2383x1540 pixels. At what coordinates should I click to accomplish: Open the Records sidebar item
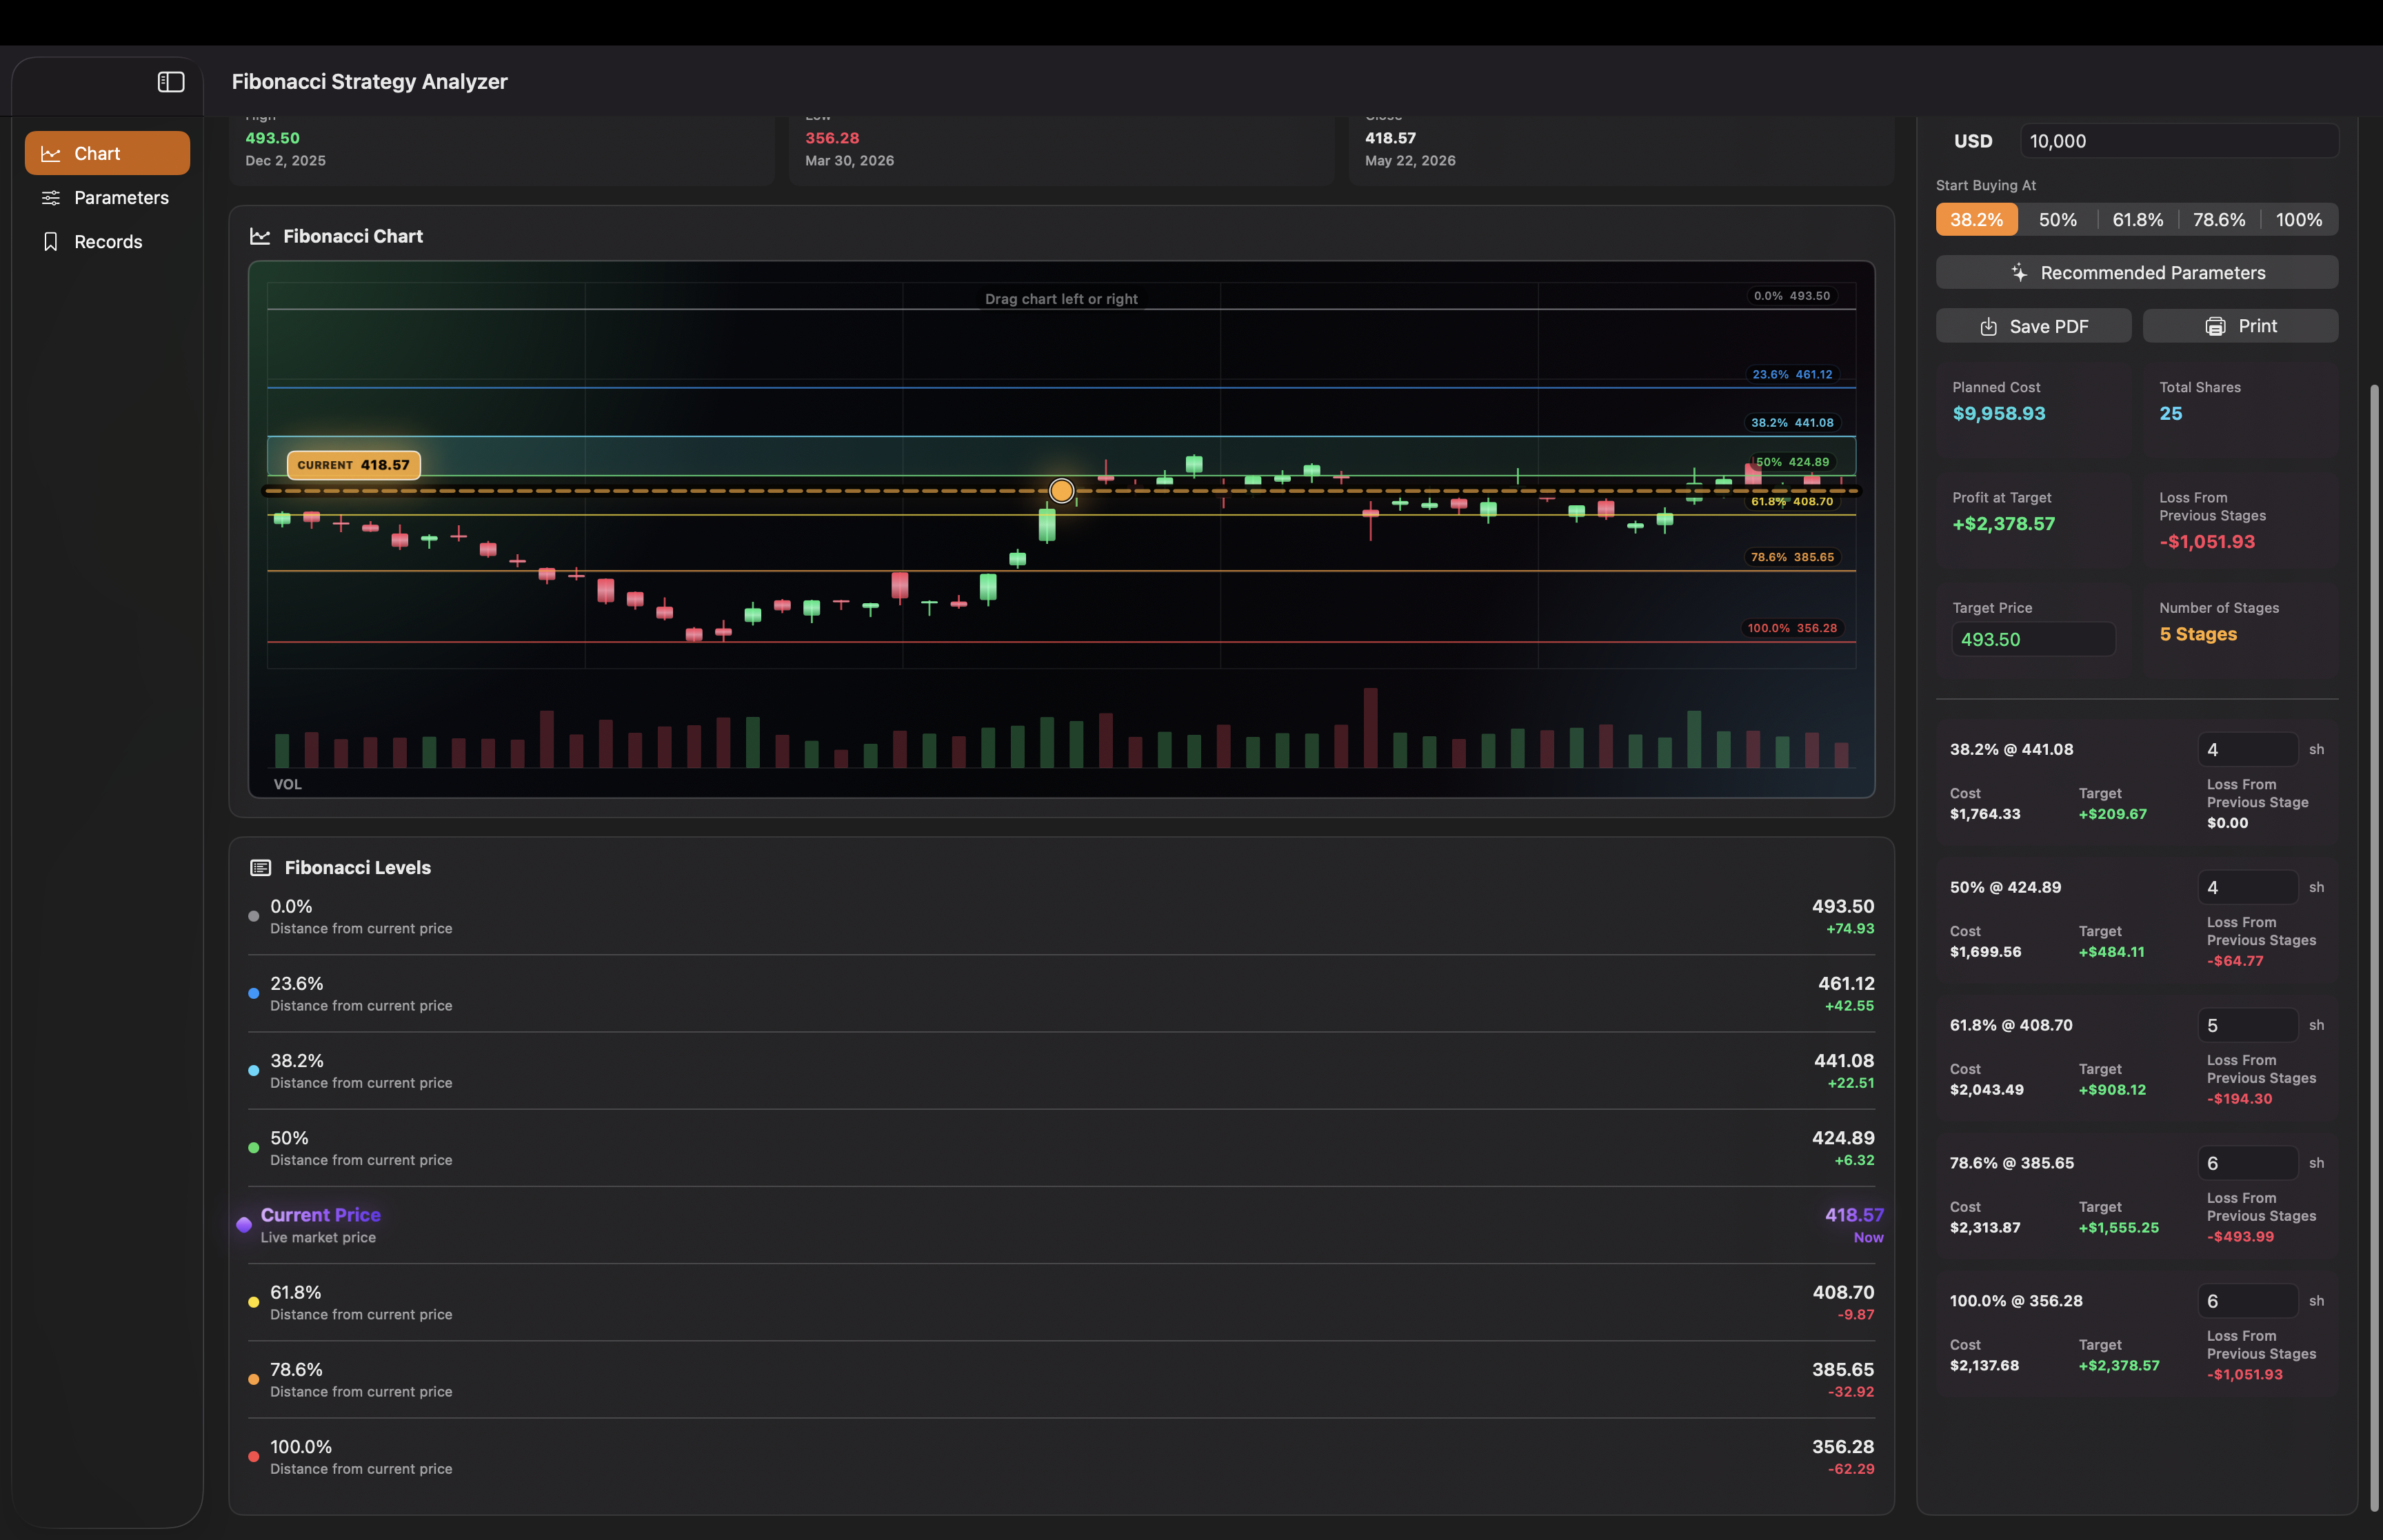107,242
